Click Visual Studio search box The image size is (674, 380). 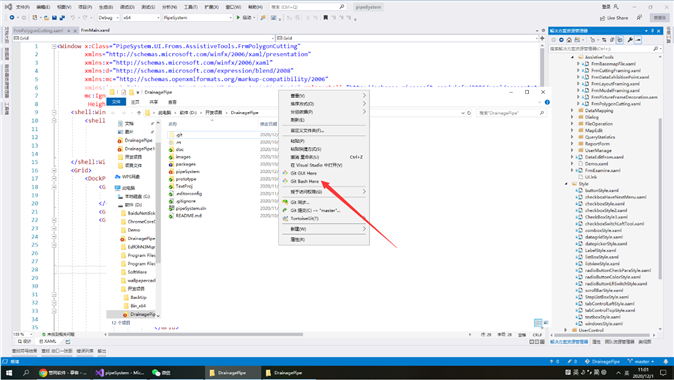click(x=308, y=7)
